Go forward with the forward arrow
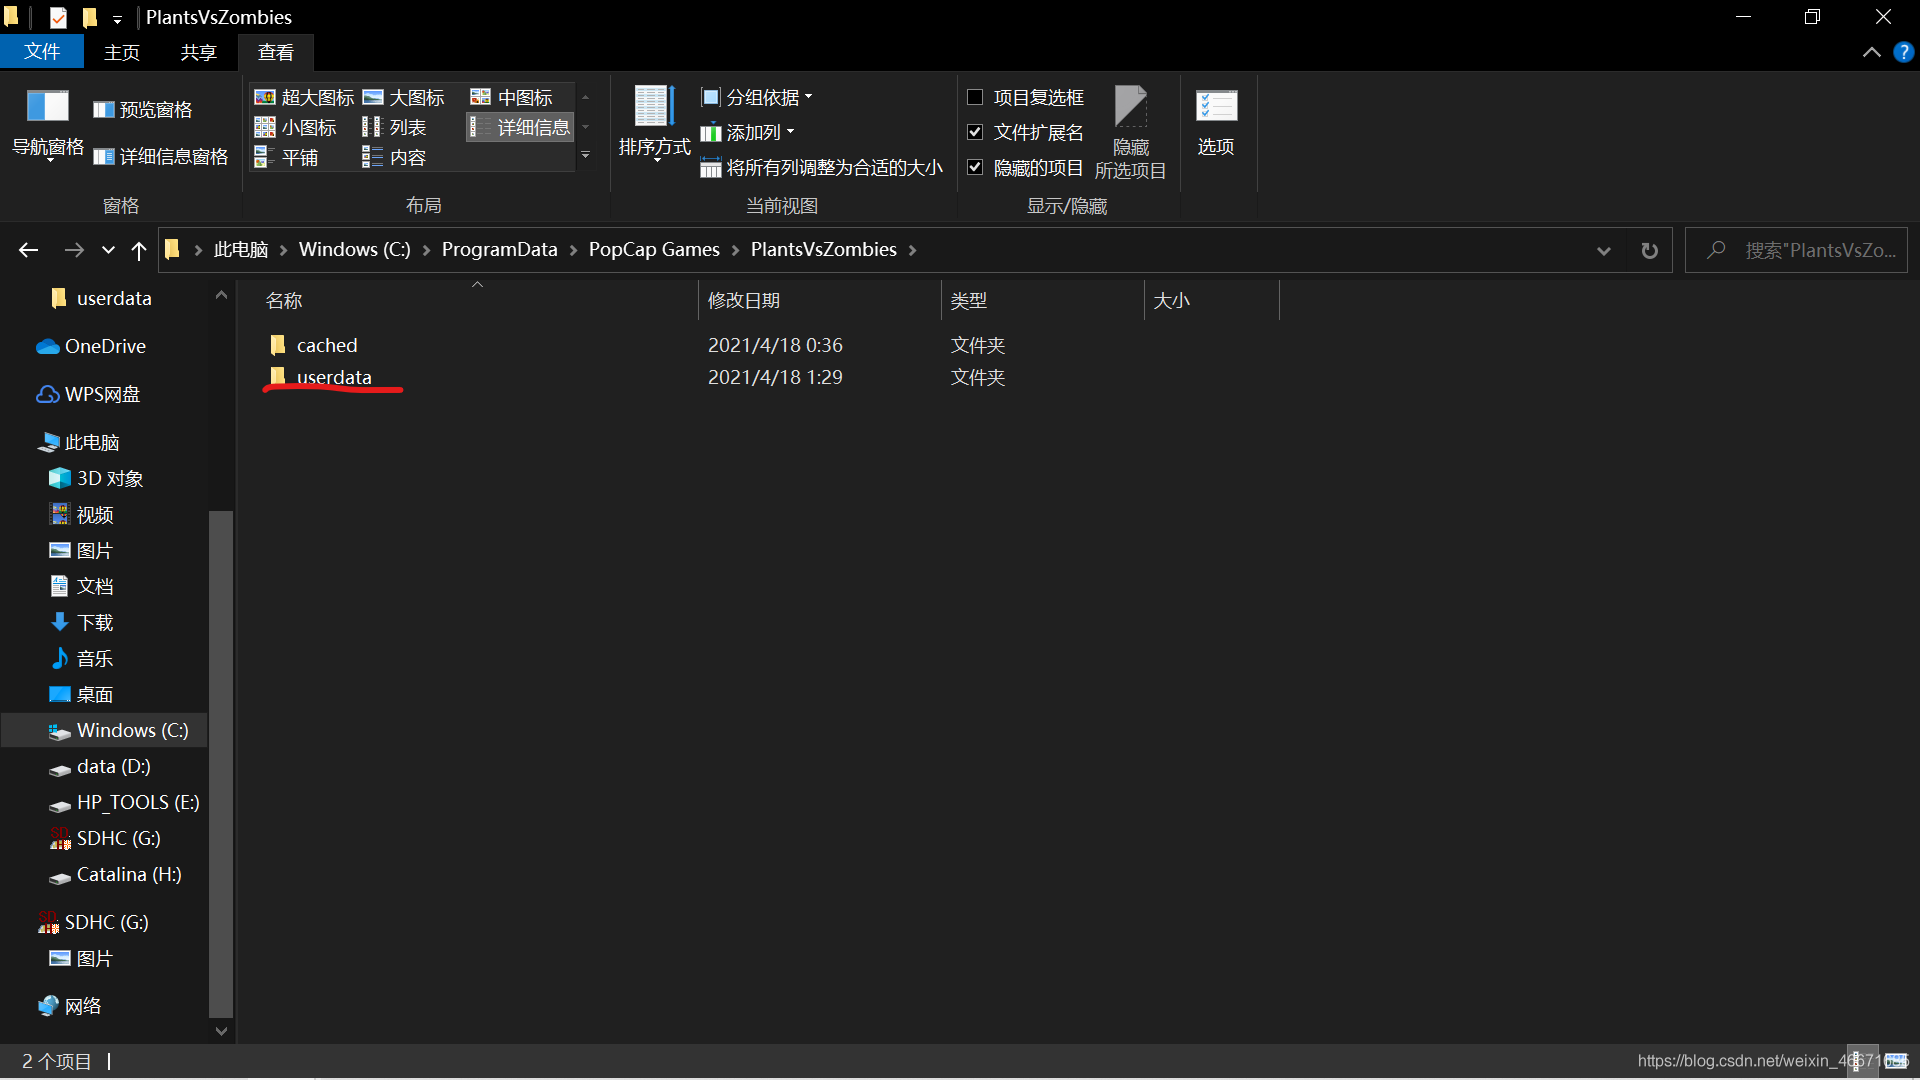This screenshot has height=1080, width=1920. 74,250
